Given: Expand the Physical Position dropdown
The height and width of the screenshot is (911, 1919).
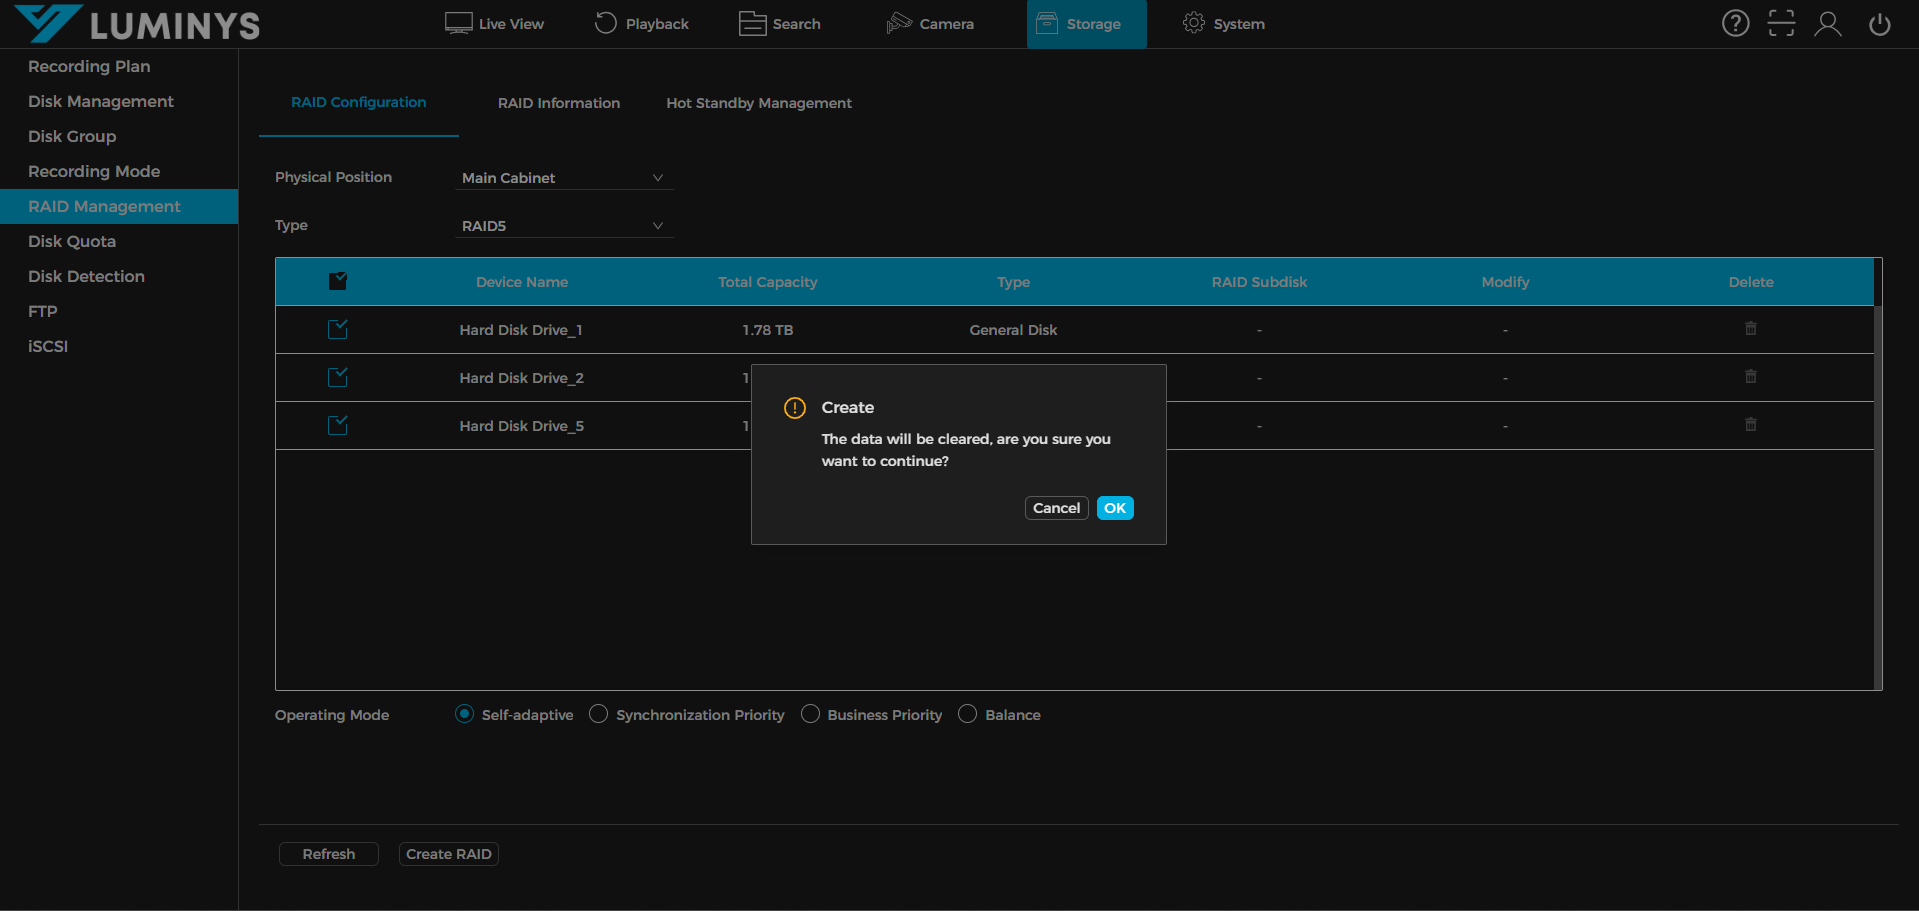Looking at the screenshot, I should pos(563,178).
